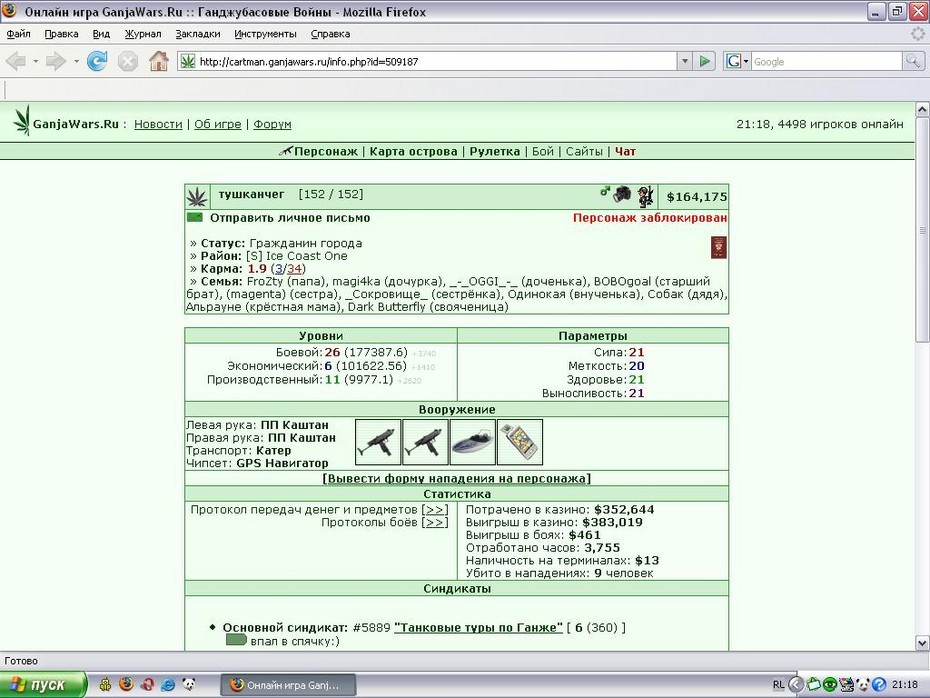930x698 pixels.
Task: Open the Инструменты menu
Action: coord(265,34)
